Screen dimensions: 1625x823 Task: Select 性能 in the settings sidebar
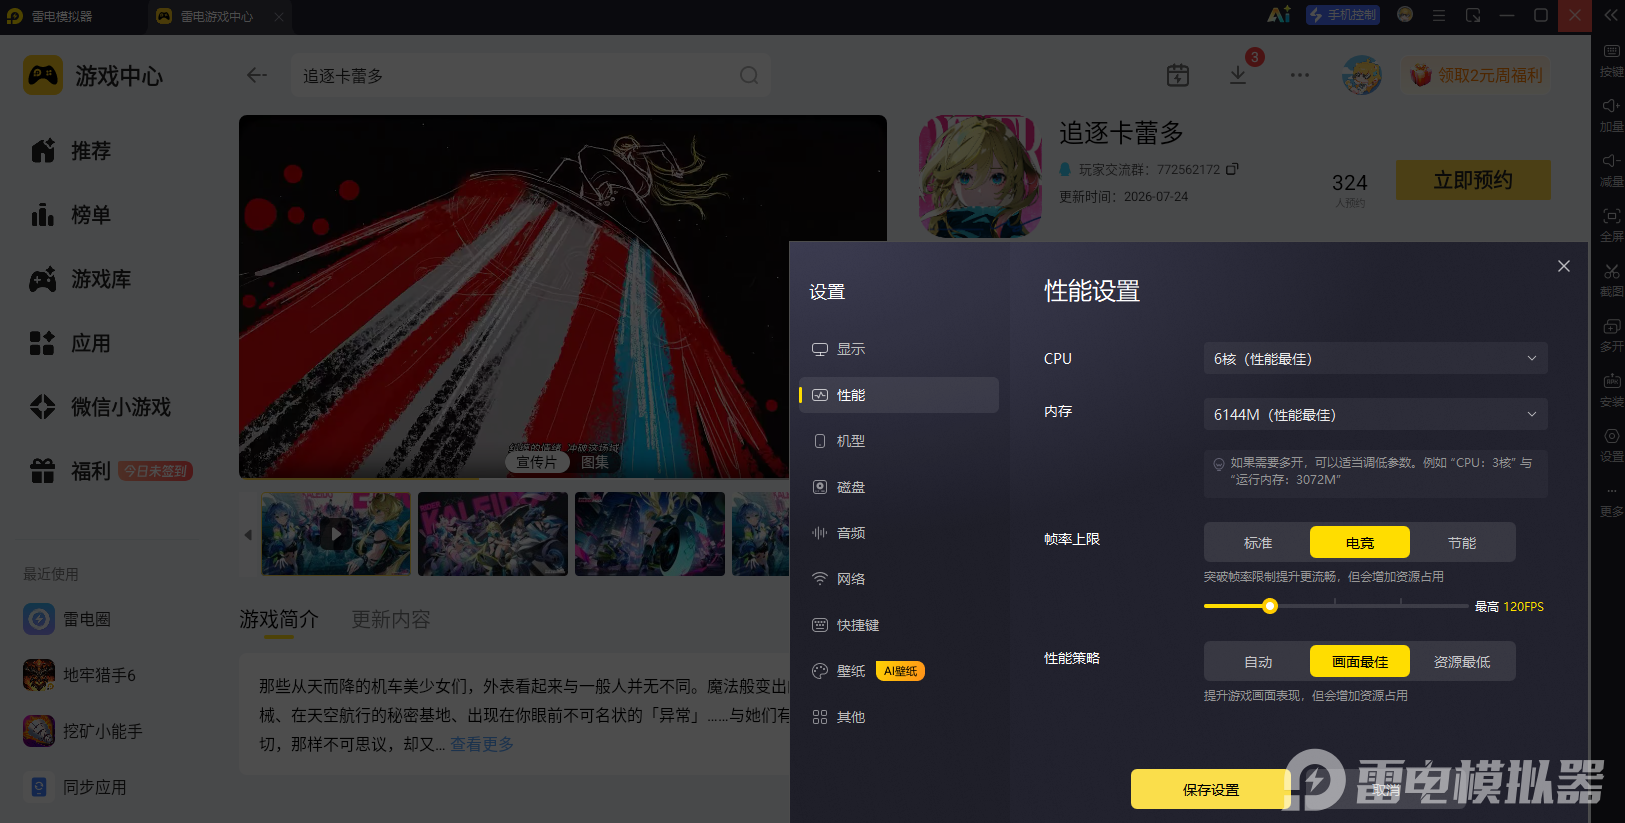point(898,395)
